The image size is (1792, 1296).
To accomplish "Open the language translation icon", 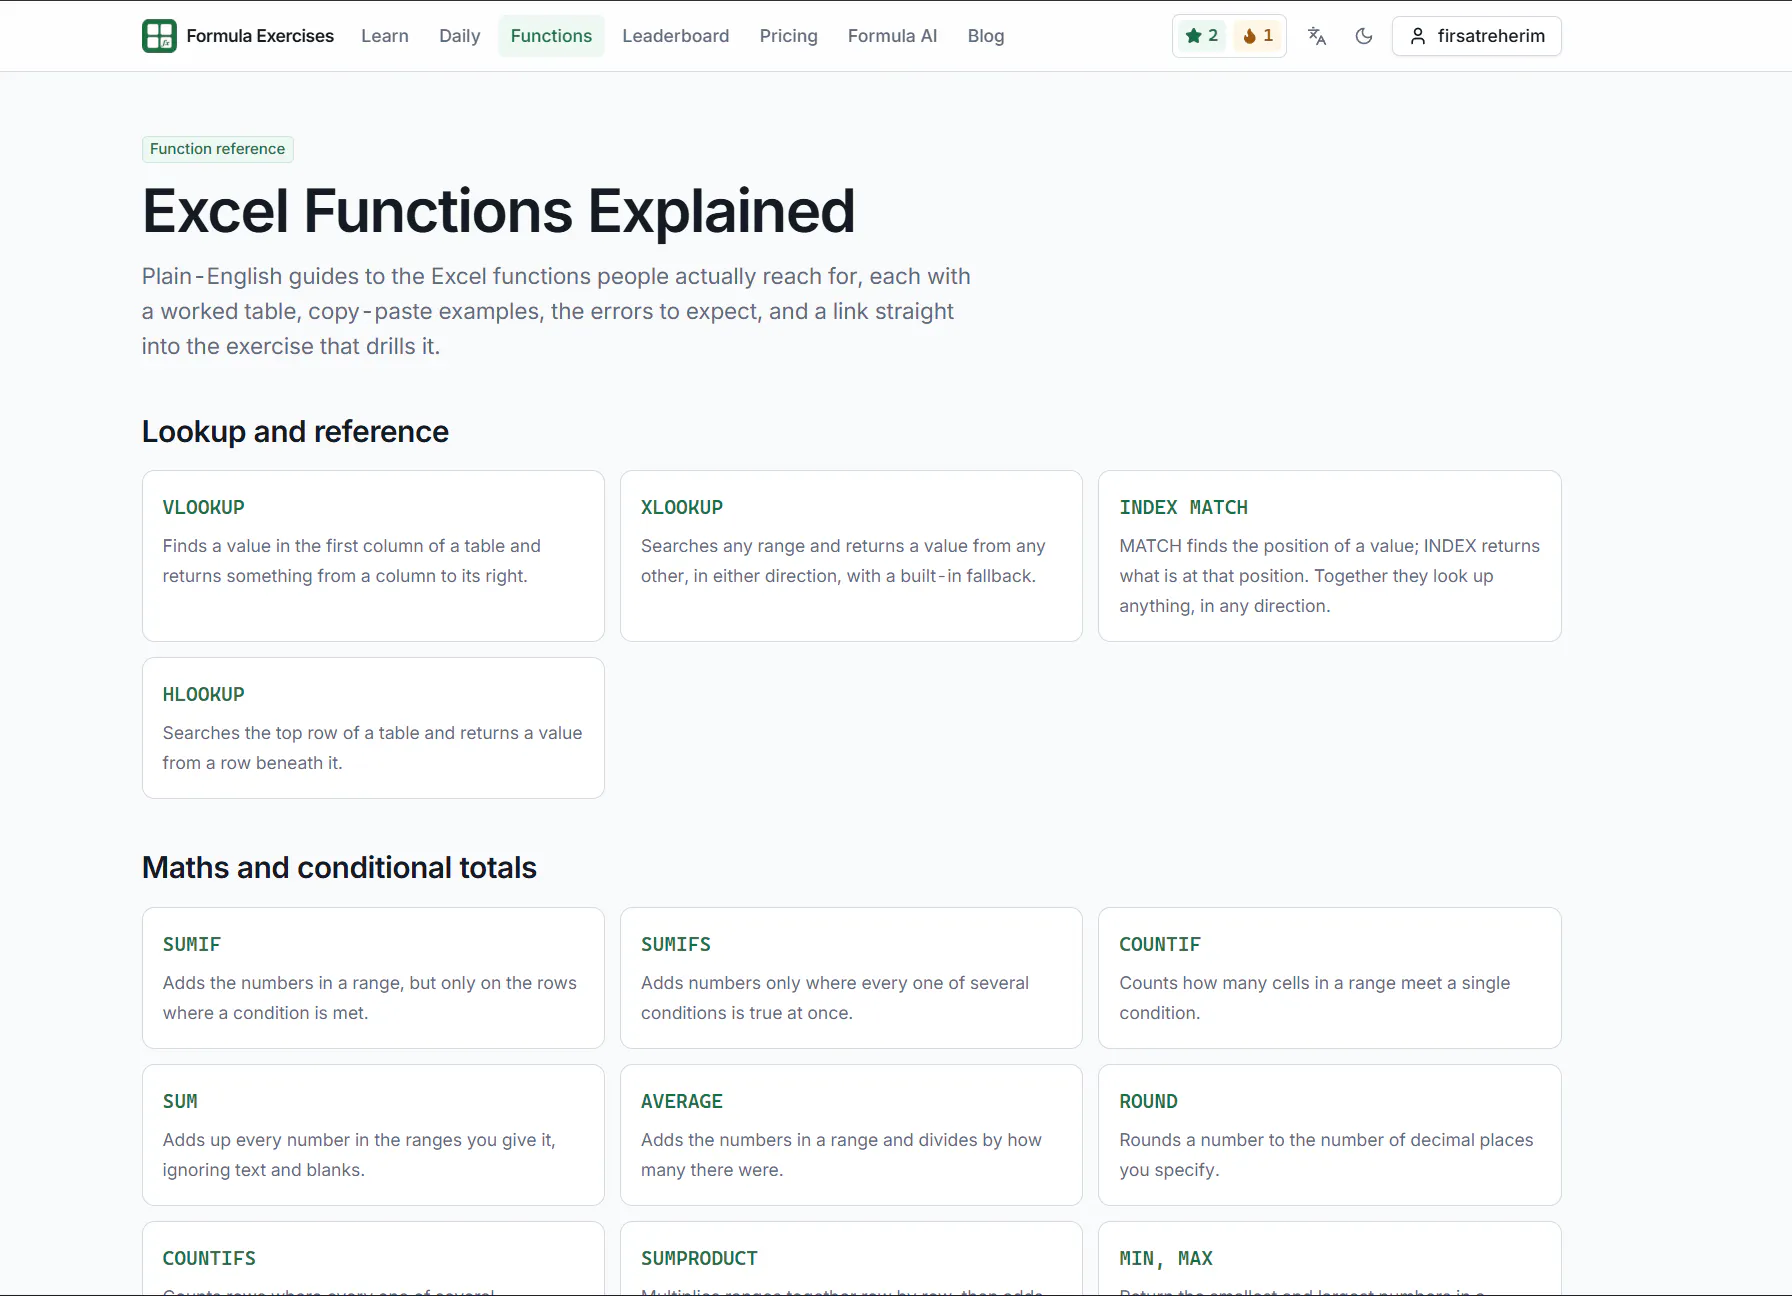I will [x=1317, y=36].
